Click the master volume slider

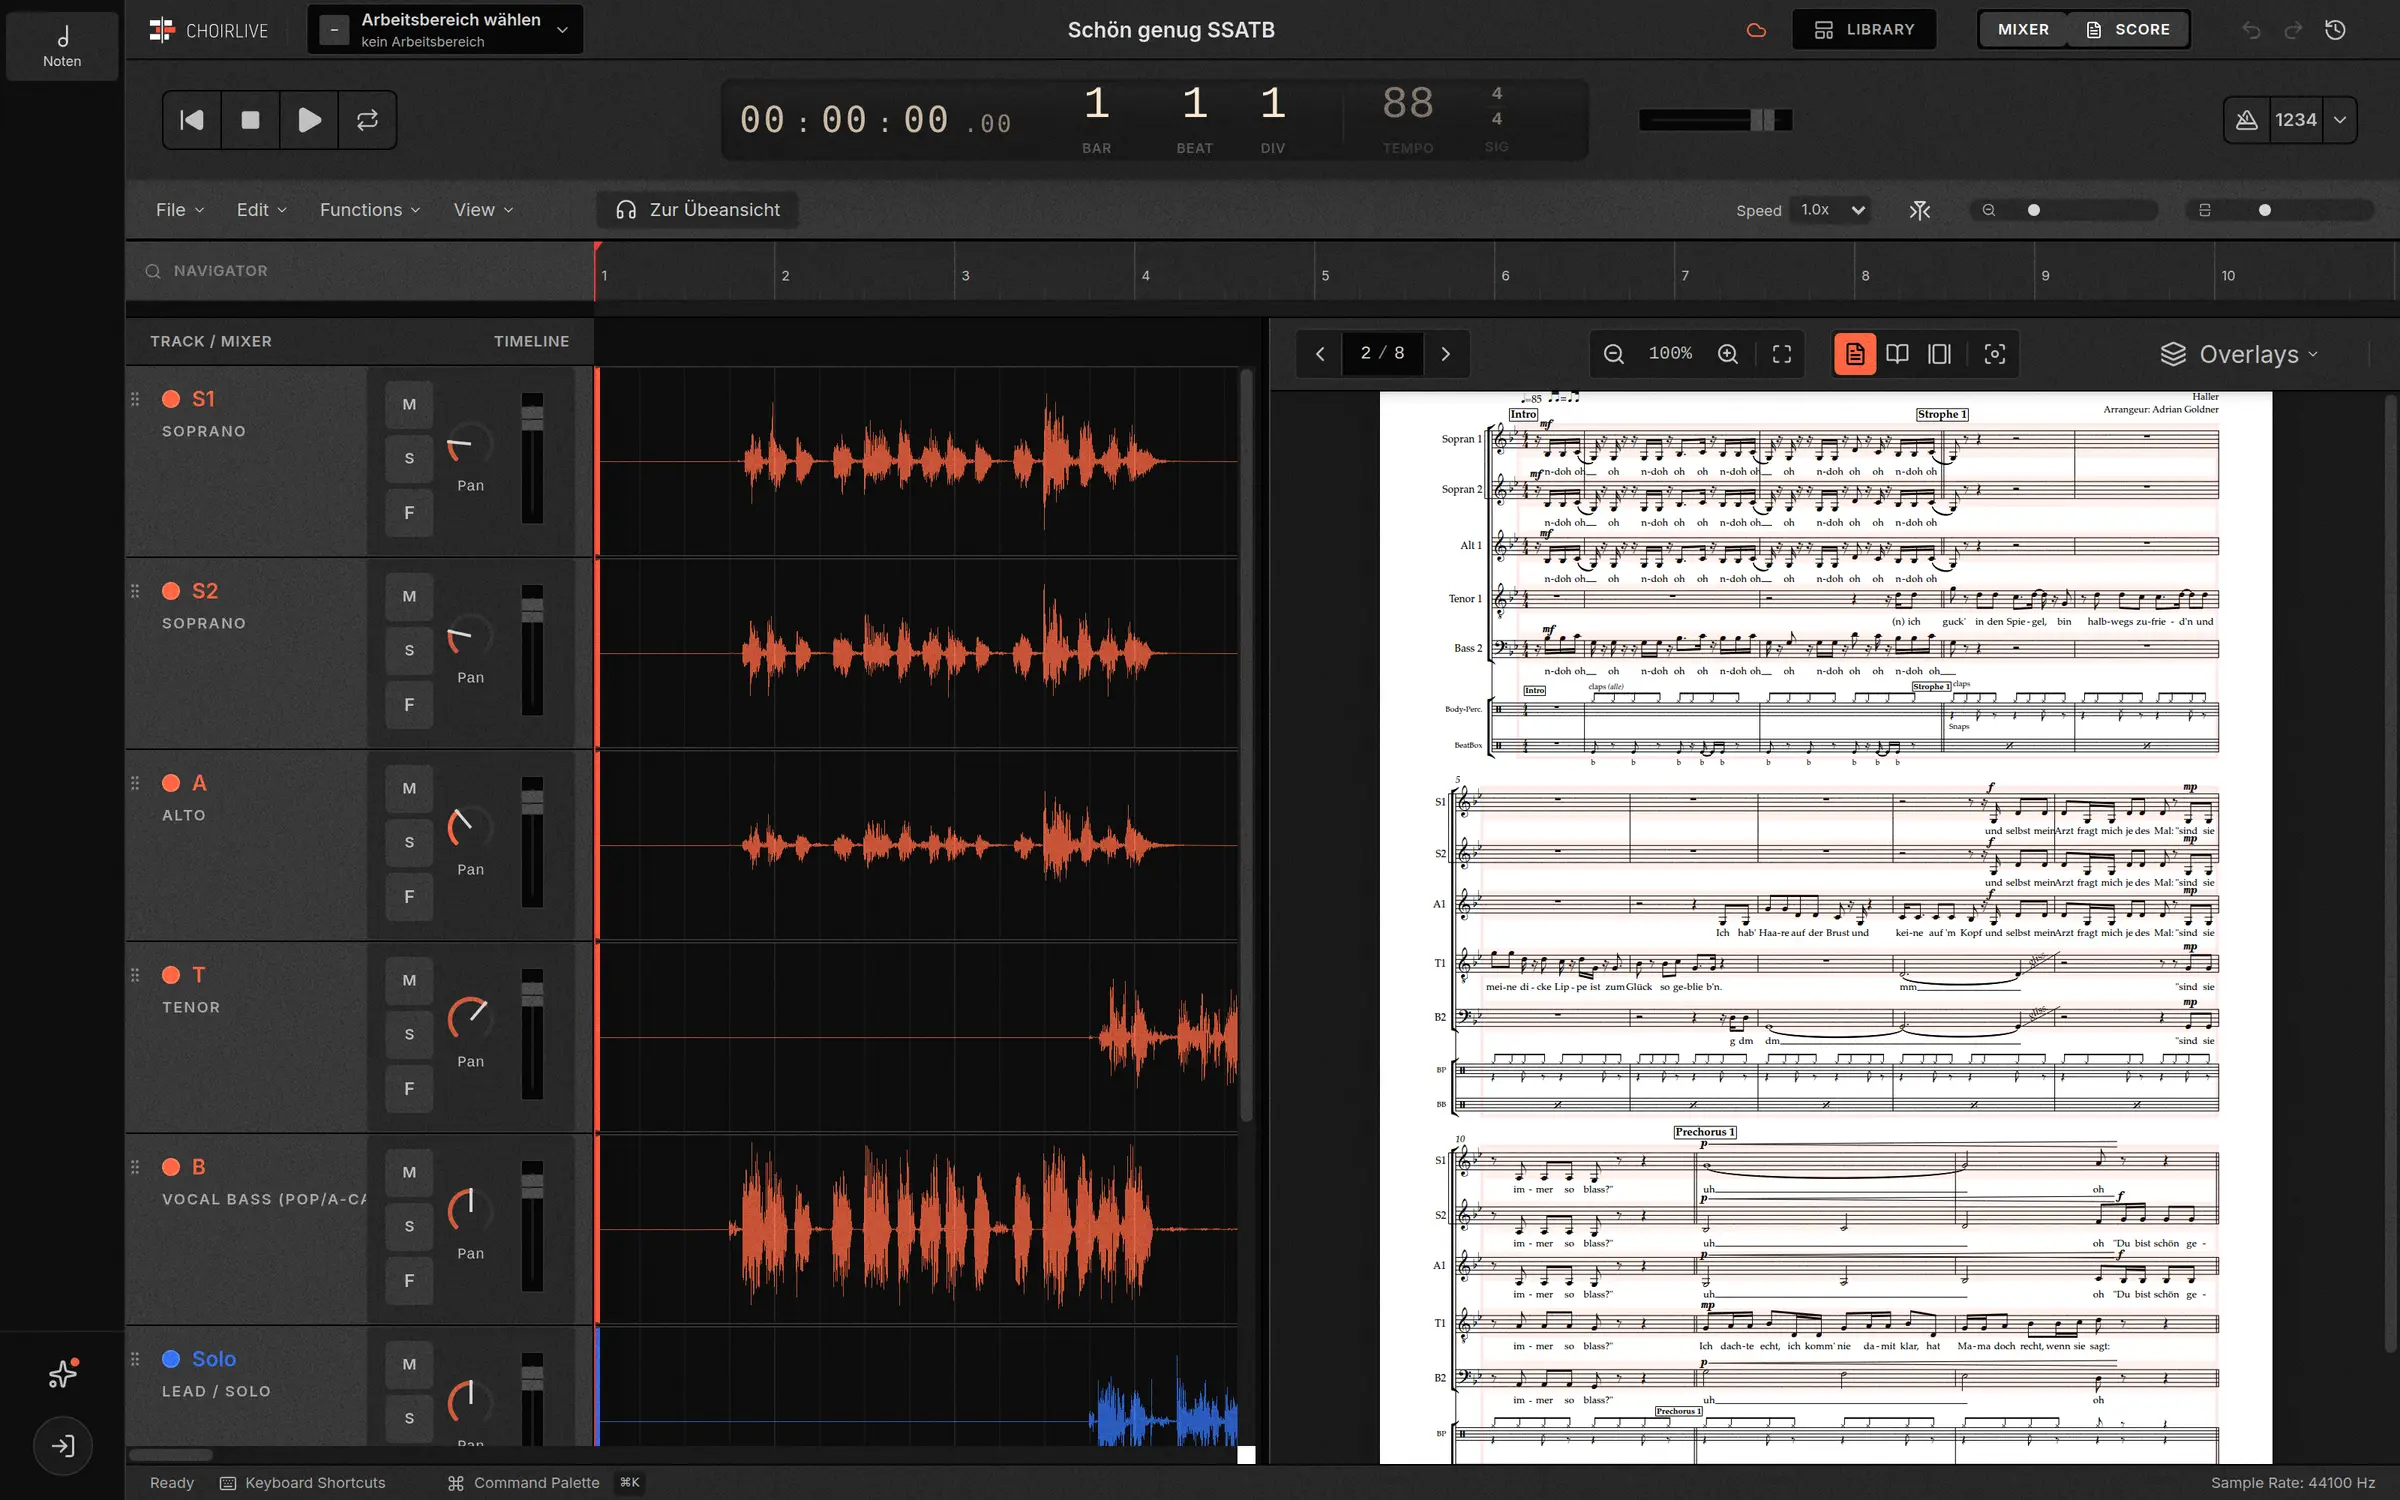(x=1715, y=120)
